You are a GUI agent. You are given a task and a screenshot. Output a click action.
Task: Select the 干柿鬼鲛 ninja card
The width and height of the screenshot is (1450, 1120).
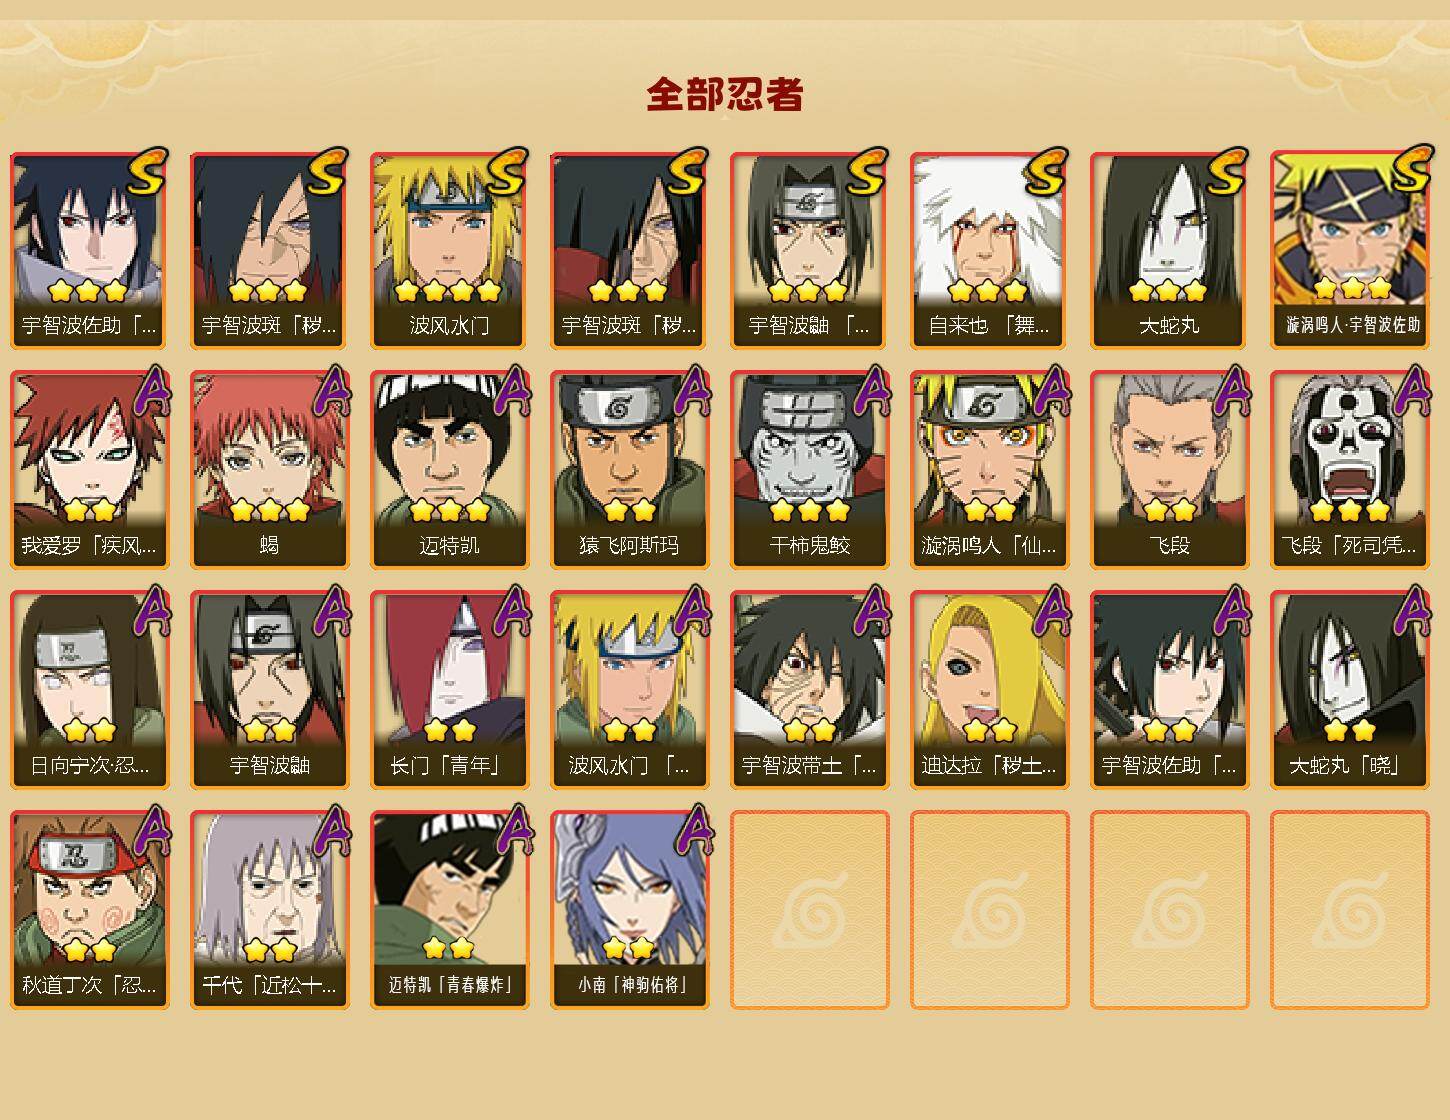click(810, 470)
